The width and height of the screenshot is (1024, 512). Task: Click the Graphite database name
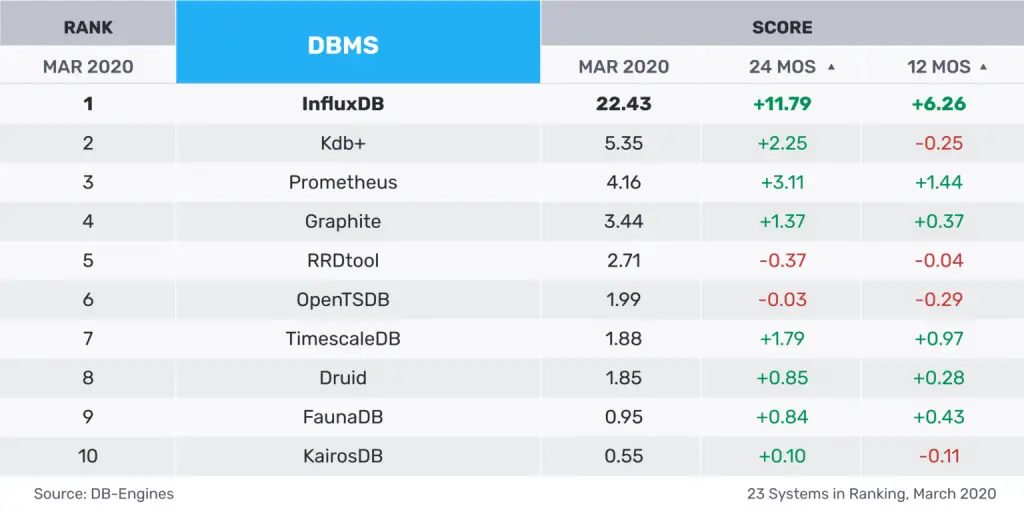(343, 221)
